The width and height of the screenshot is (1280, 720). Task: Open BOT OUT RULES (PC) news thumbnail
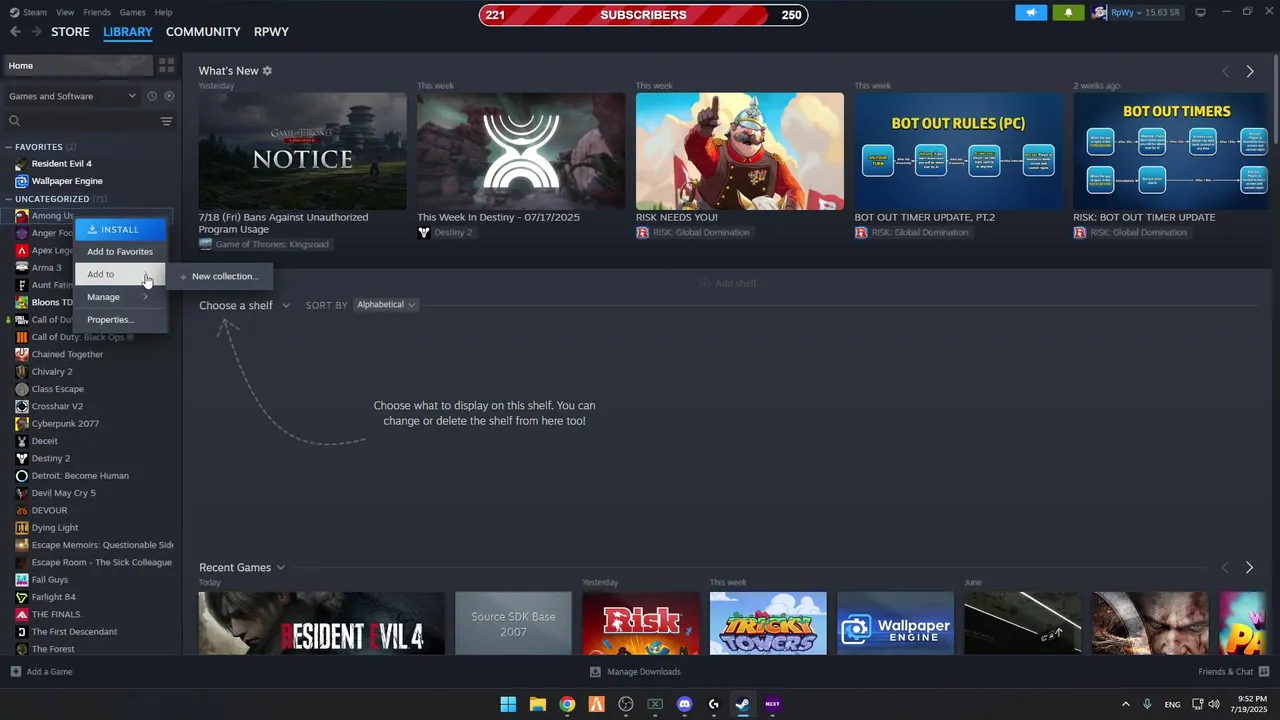pyautogui.click(x=959, y=151)
